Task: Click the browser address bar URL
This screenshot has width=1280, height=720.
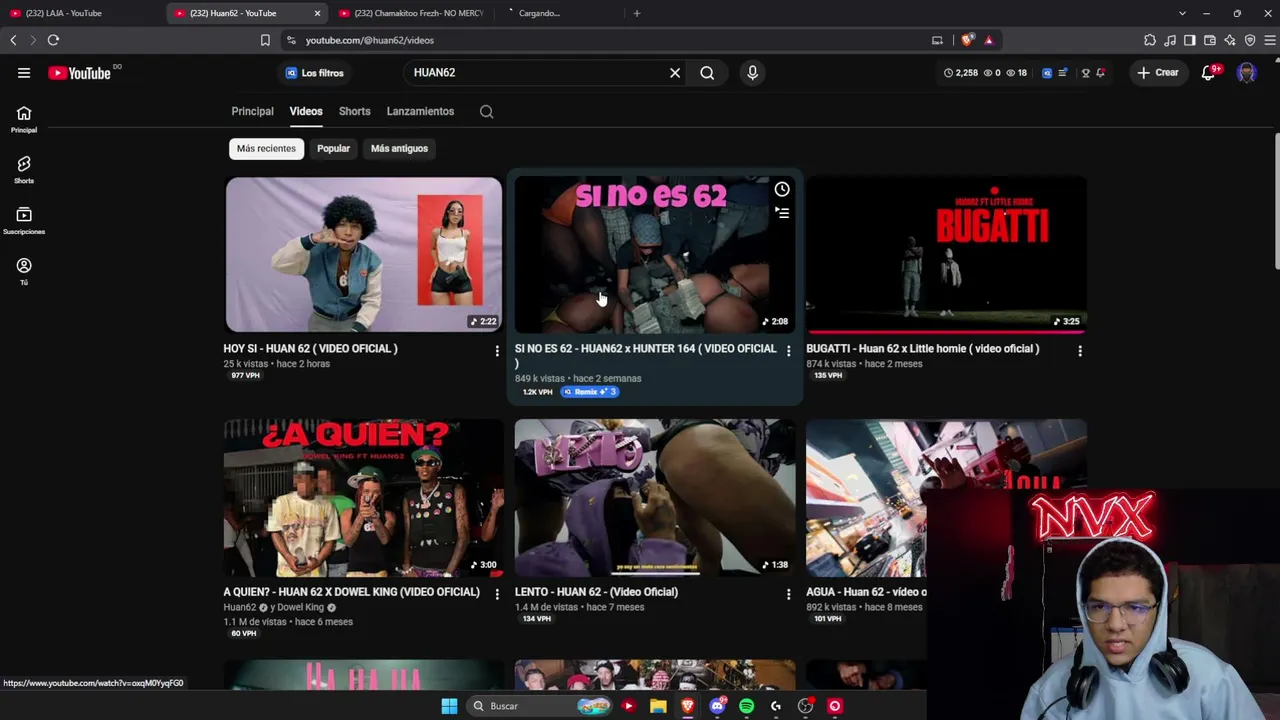Action: 369,40
